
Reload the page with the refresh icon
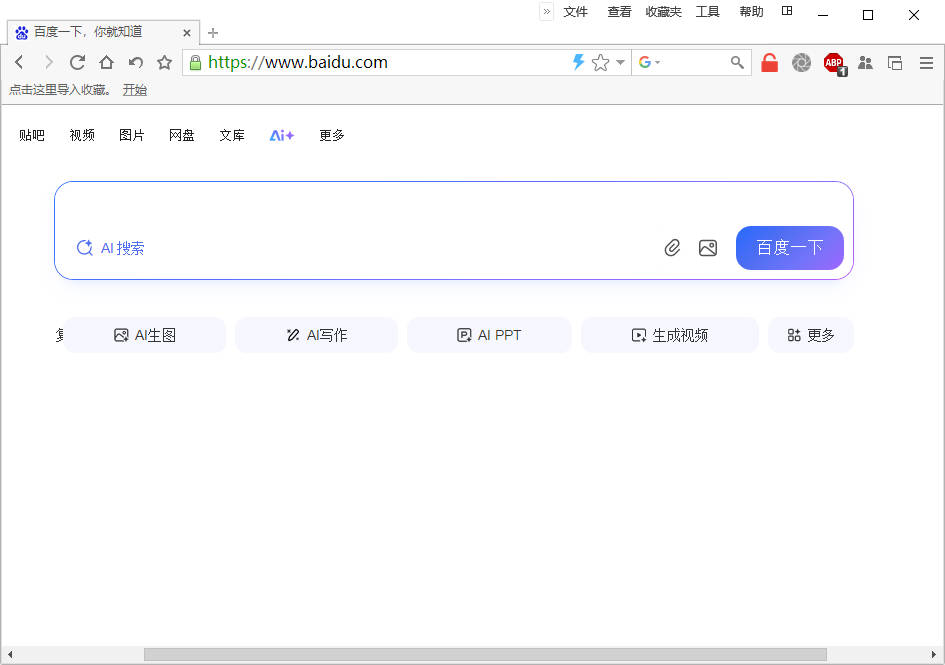coord(77,62)
